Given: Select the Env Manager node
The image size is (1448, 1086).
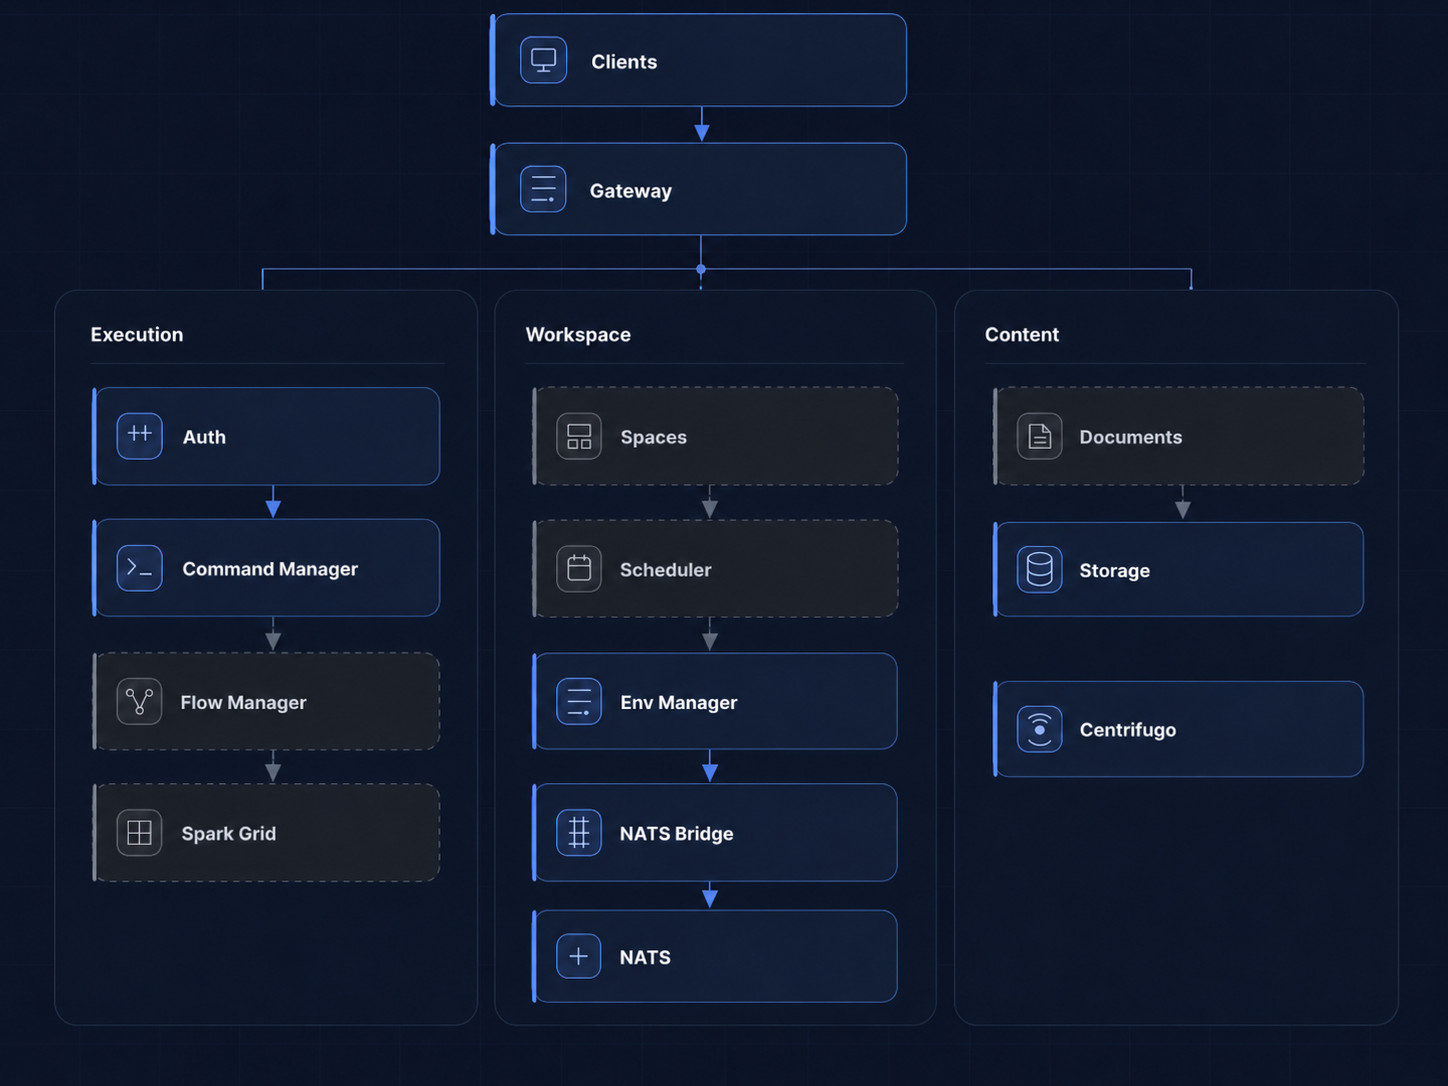Looking at the screenshot, I should 715,701.
